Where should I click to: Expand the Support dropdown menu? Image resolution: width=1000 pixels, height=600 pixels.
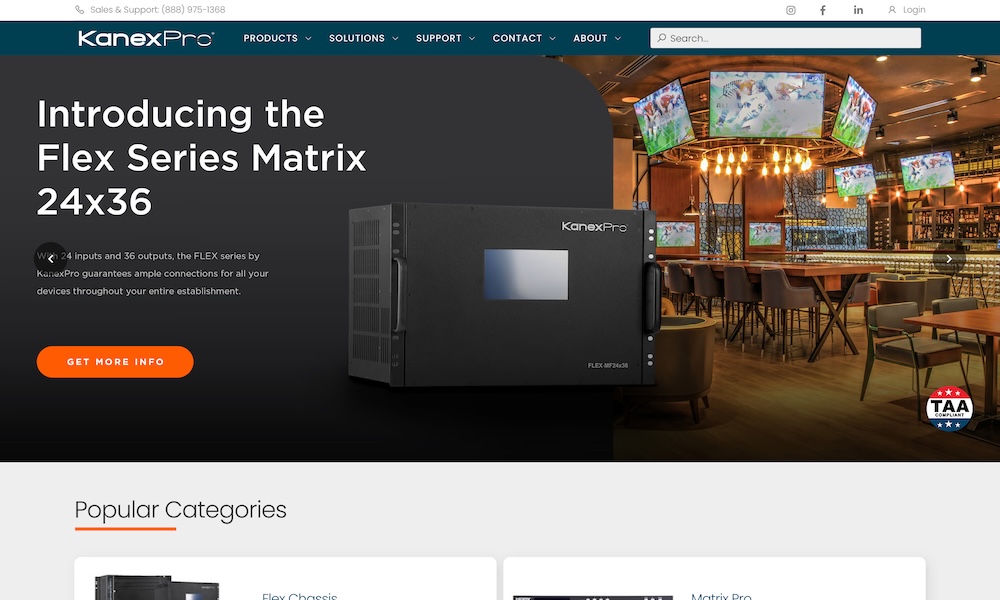pos(445,38)
